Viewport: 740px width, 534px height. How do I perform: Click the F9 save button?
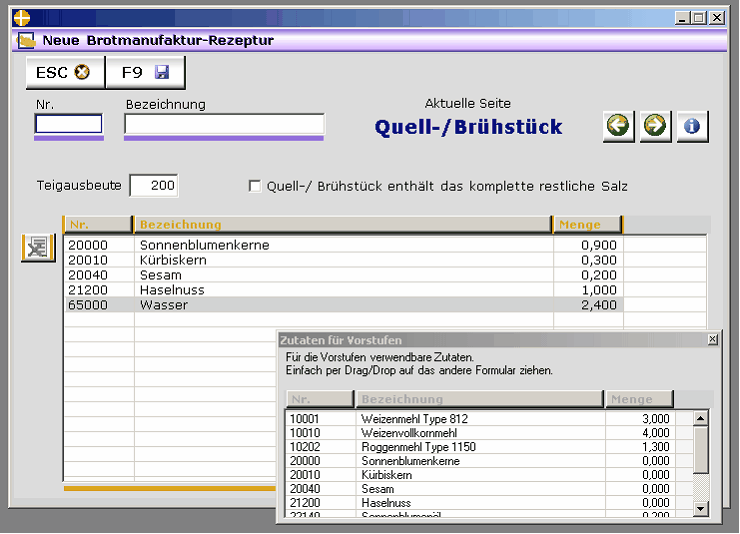click(145, 73)
